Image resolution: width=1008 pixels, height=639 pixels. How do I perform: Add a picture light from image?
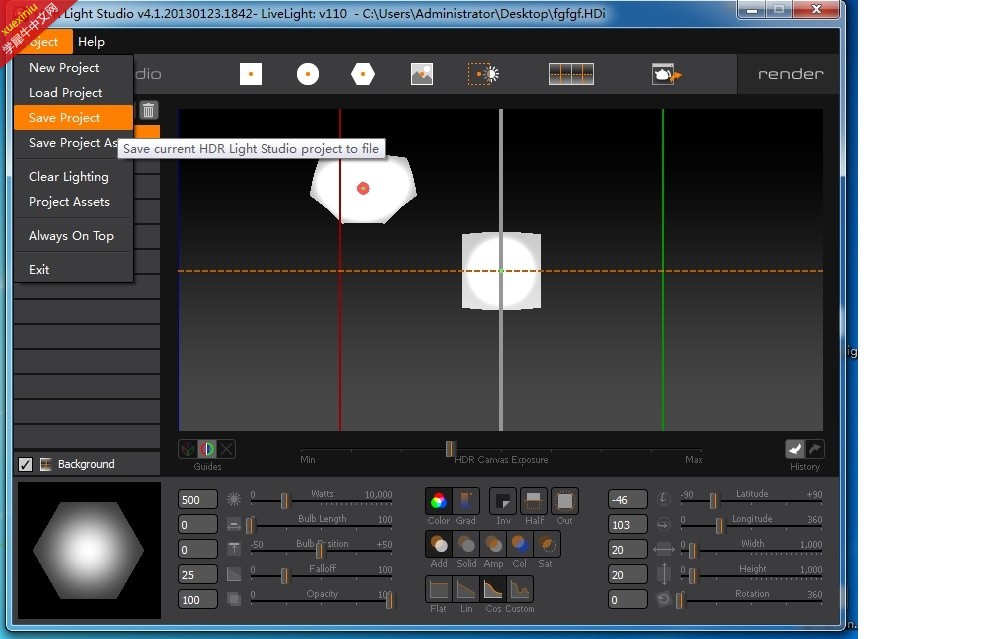pyautogui.click(x=422, y=74)
